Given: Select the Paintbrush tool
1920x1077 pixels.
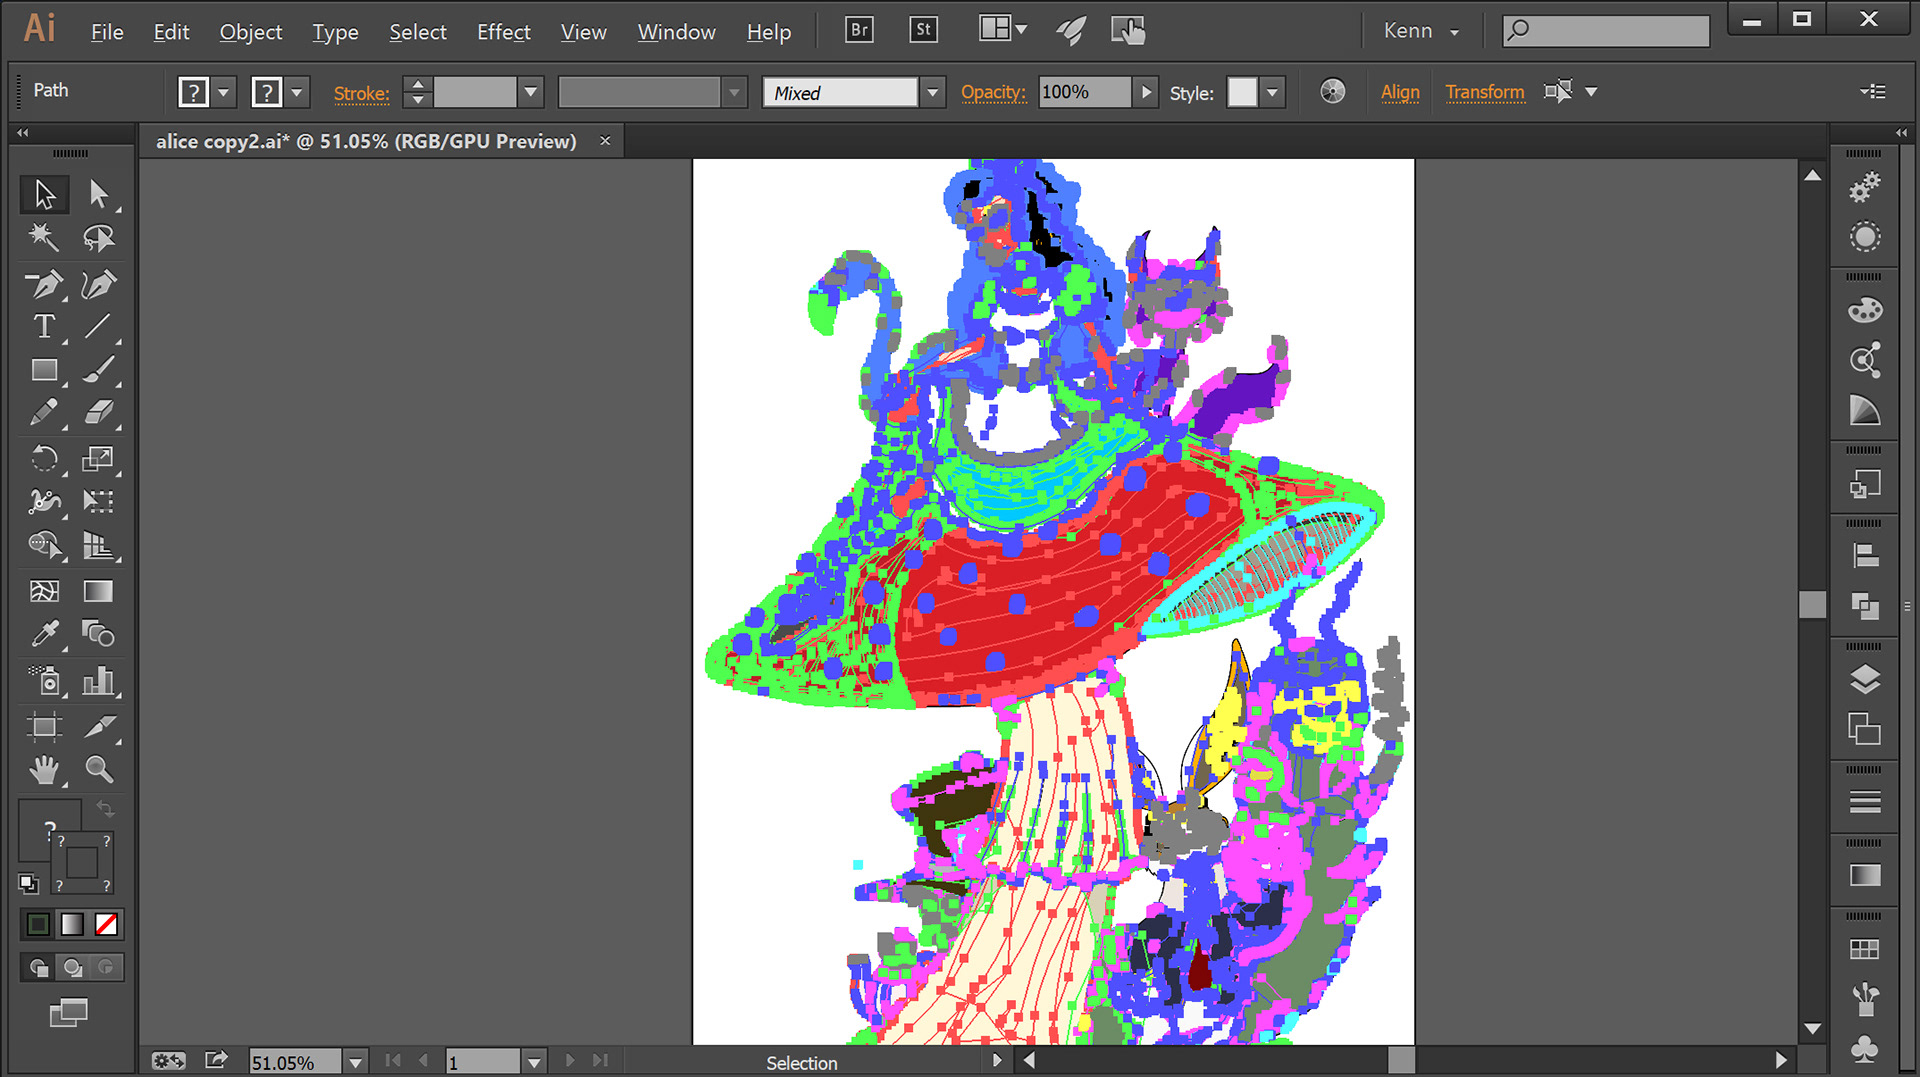Looking at the screenshot, I should (98, 370).
